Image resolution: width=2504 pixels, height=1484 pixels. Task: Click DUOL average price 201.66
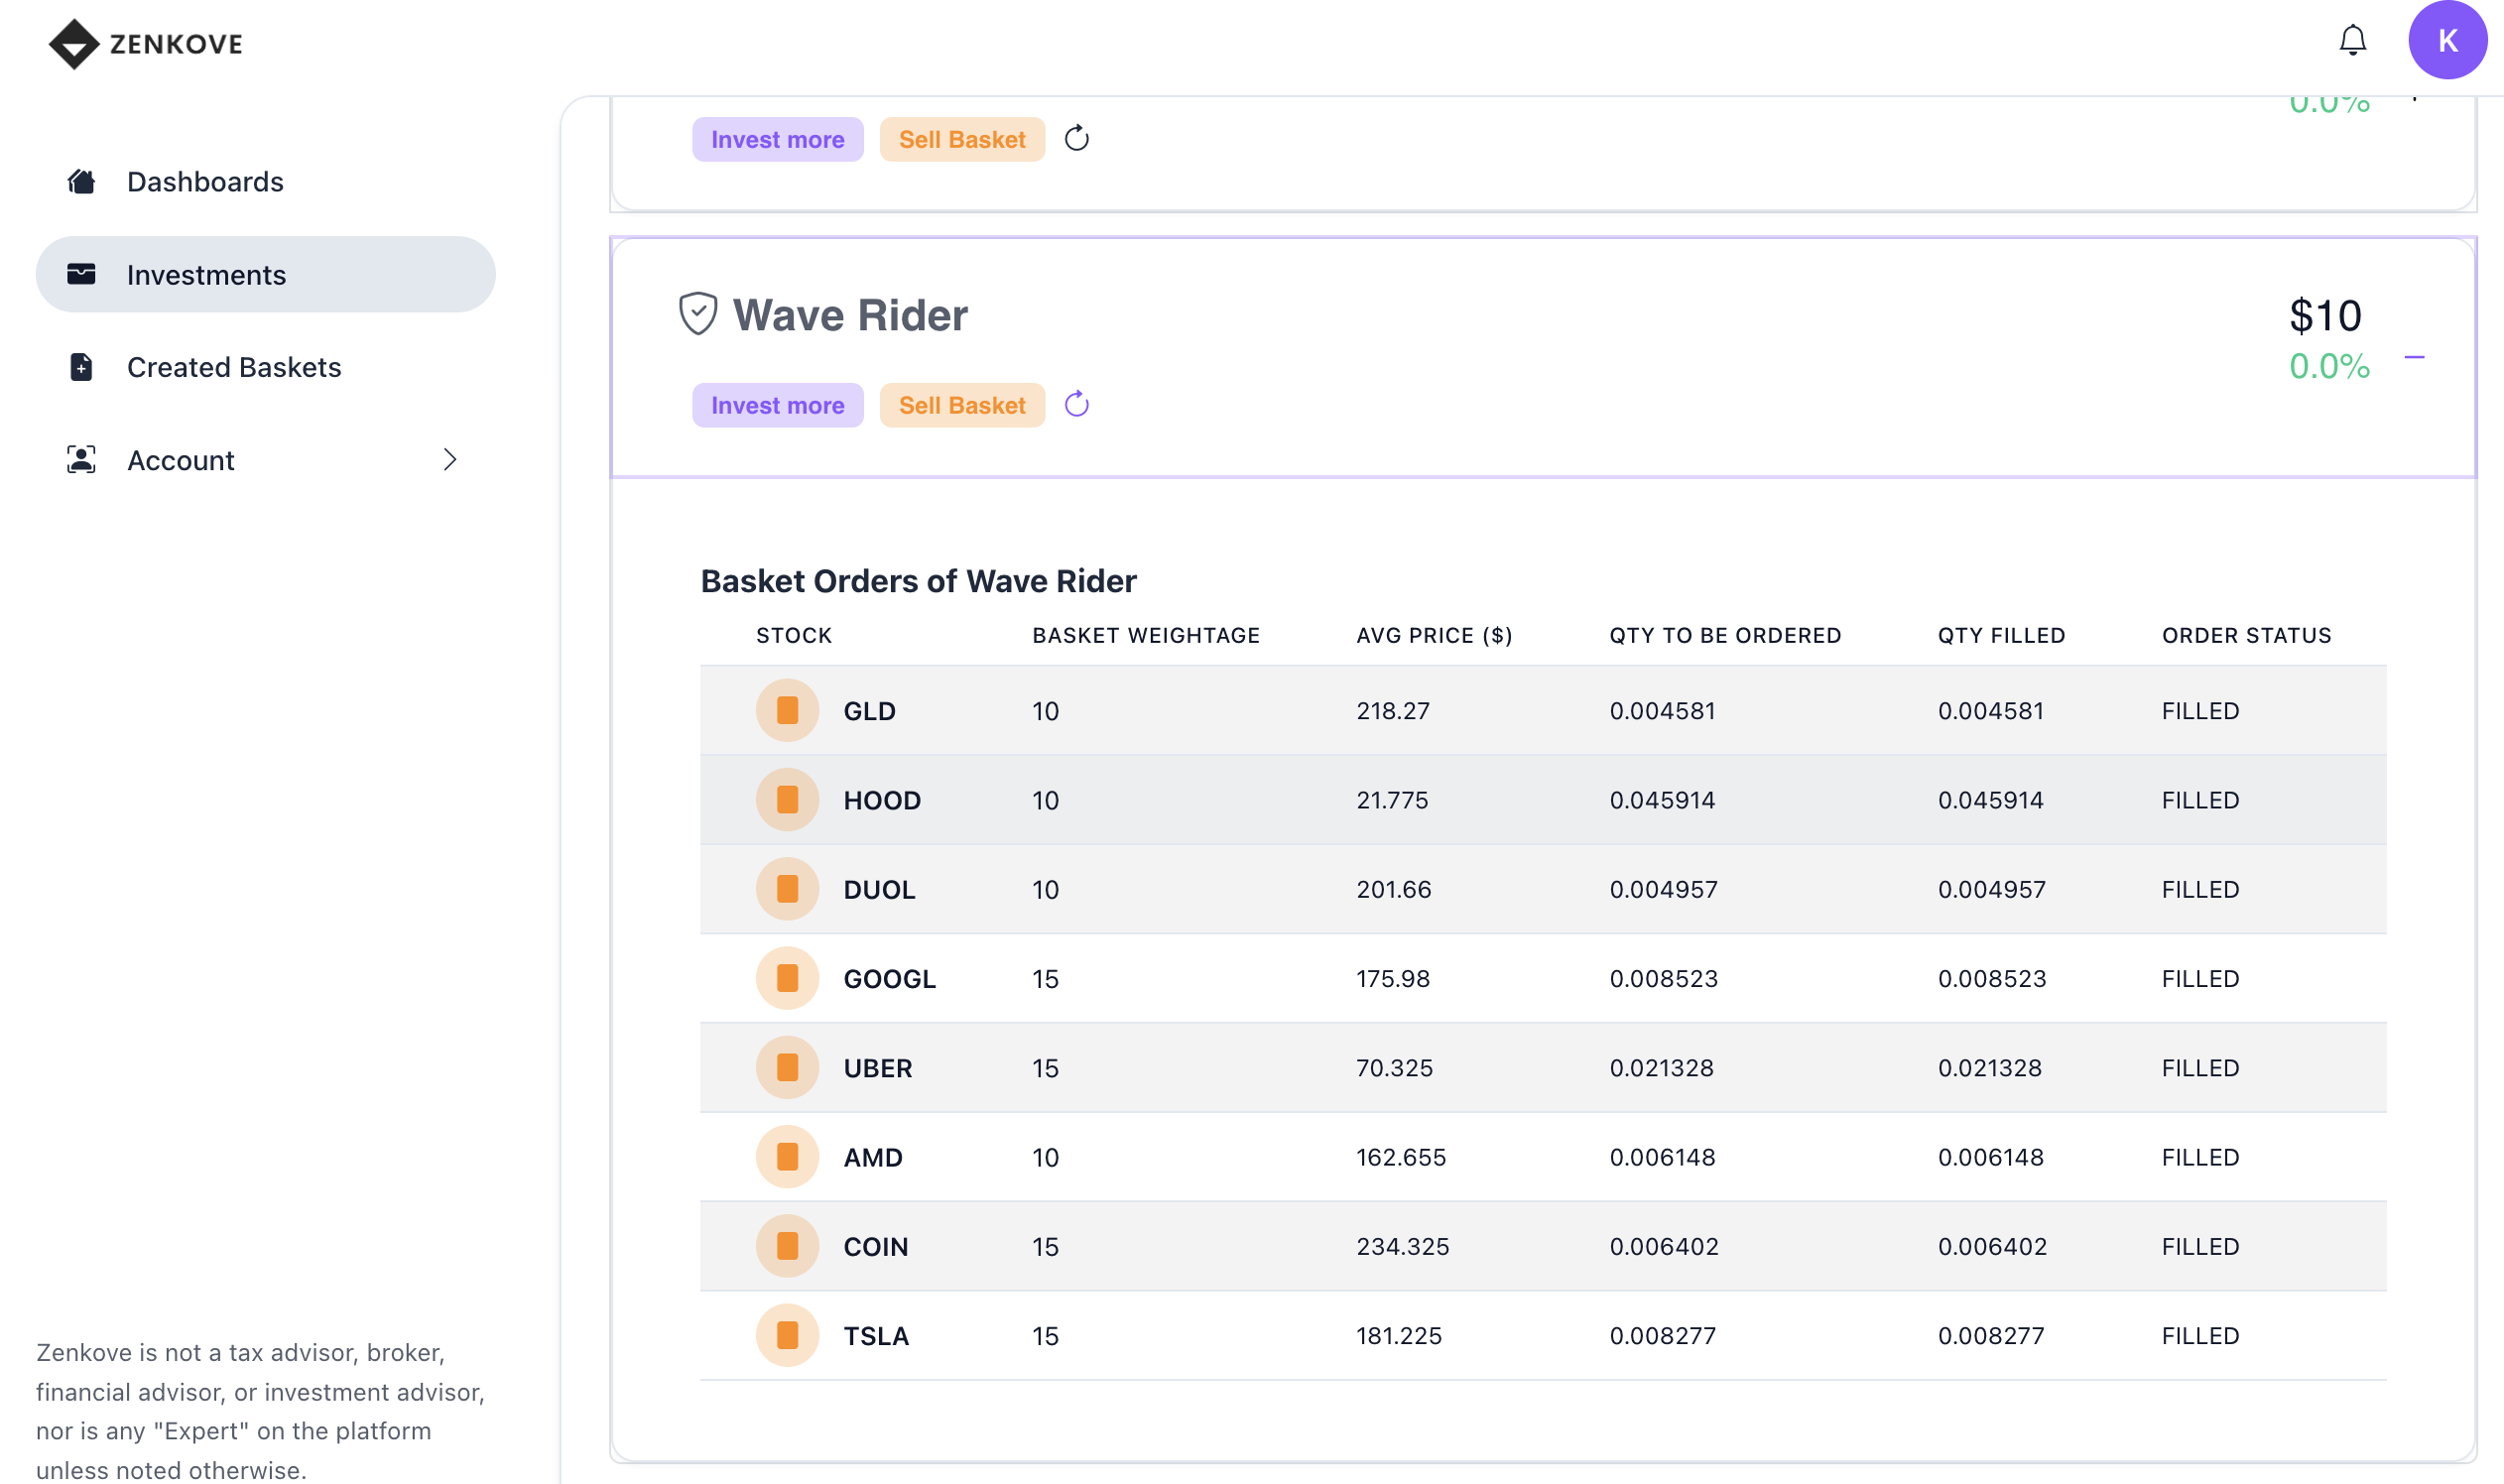1393,889
